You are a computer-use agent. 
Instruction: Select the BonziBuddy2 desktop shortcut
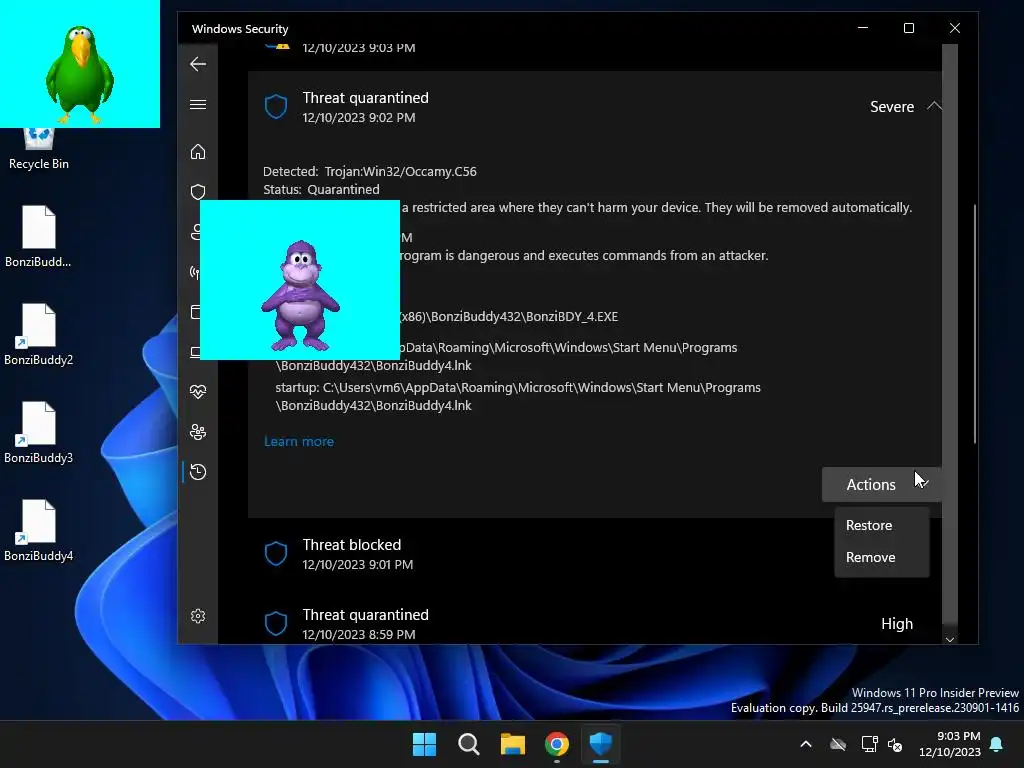point(39,334)
